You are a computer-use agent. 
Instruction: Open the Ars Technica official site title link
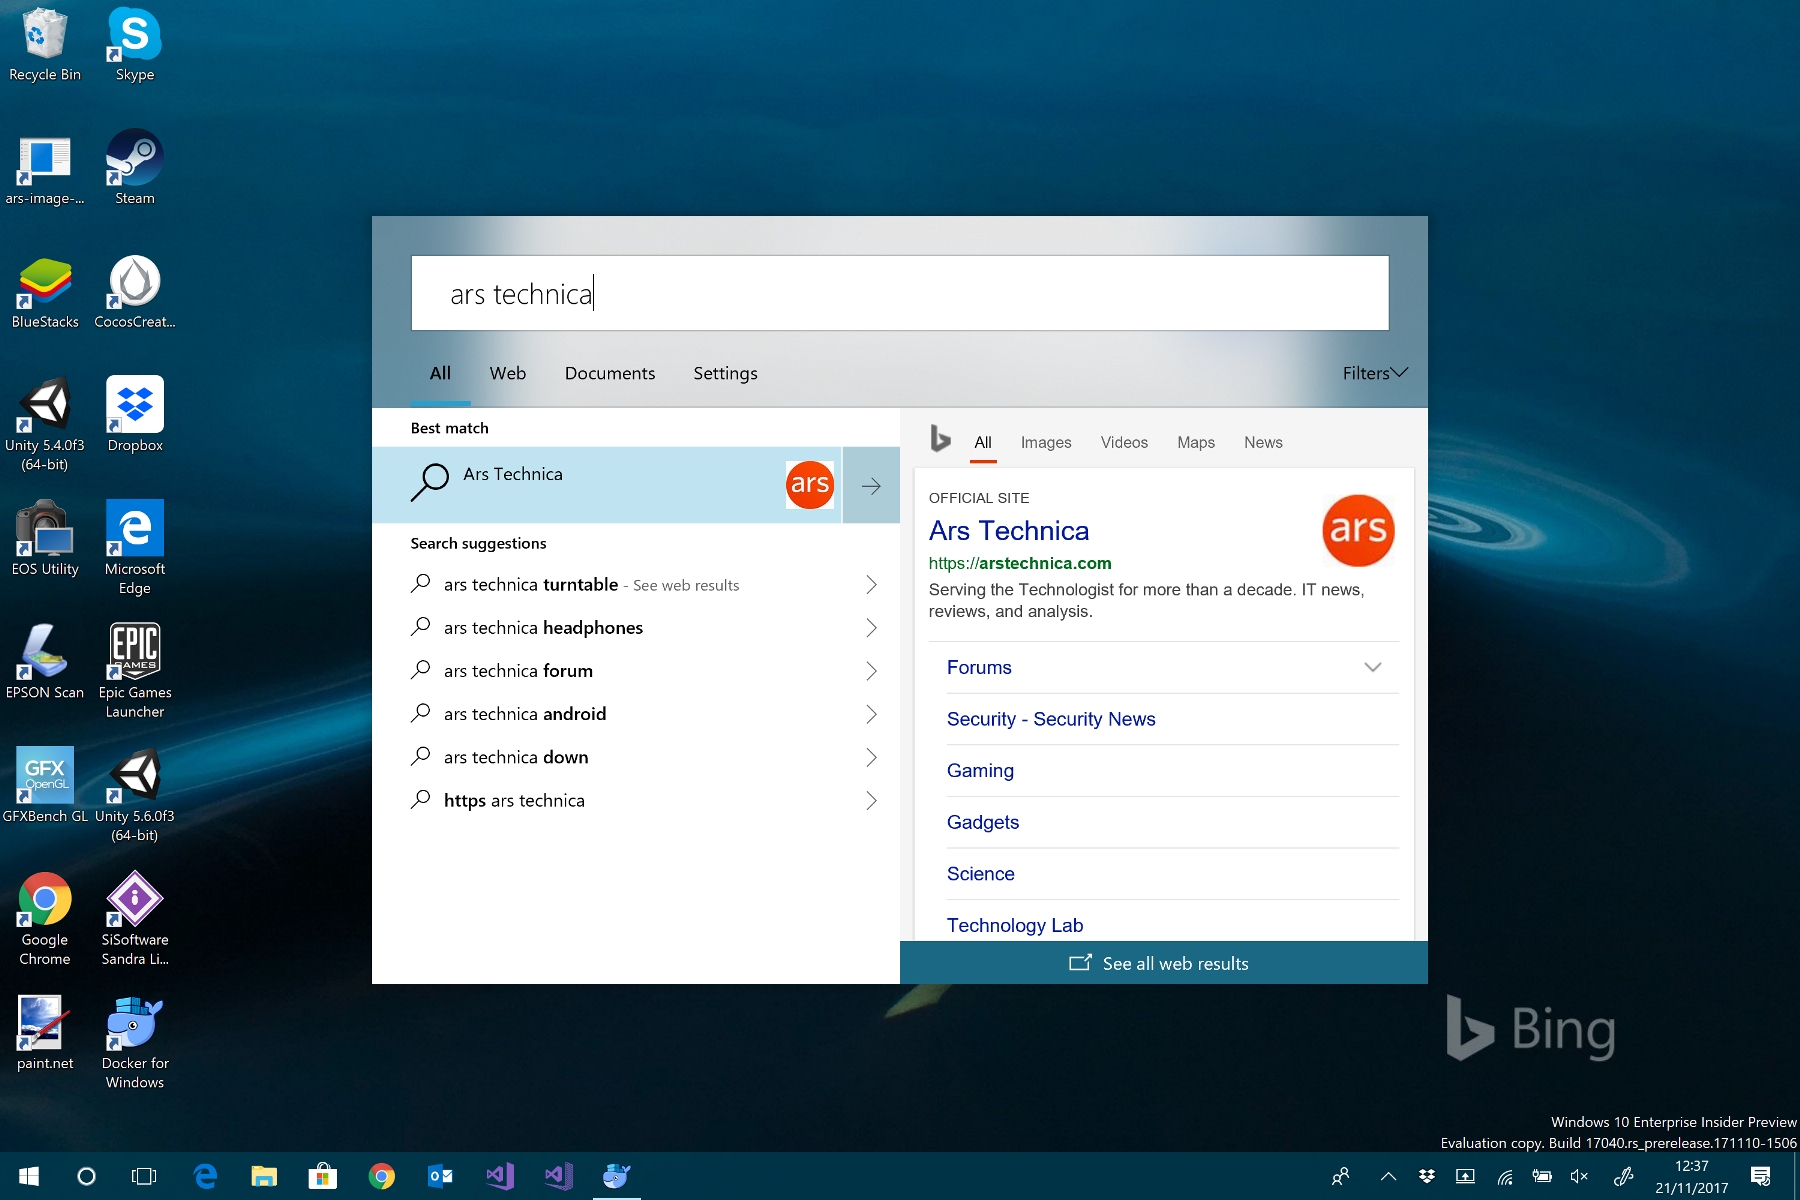pos(1008,530)
